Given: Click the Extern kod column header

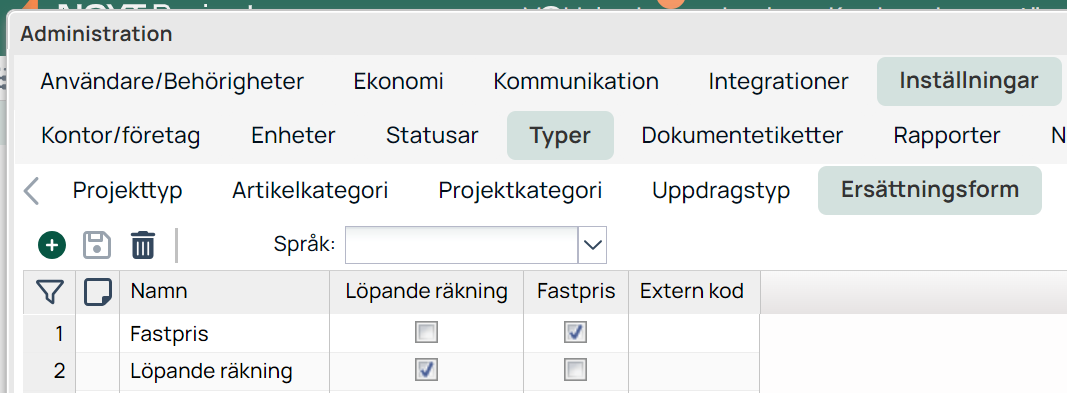Looking at the screenshot, I should point(694,292).
